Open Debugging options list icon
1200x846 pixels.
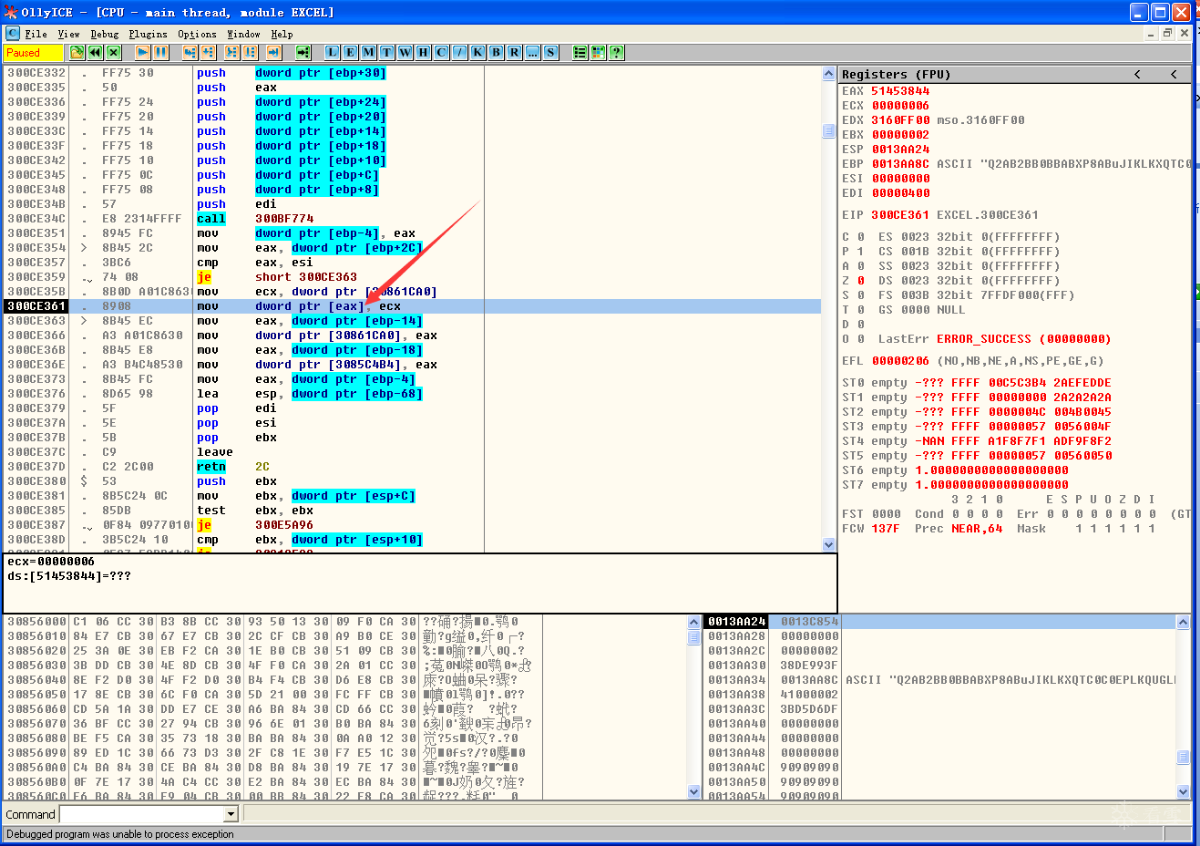pyautogui.click(x=580, y=52)
